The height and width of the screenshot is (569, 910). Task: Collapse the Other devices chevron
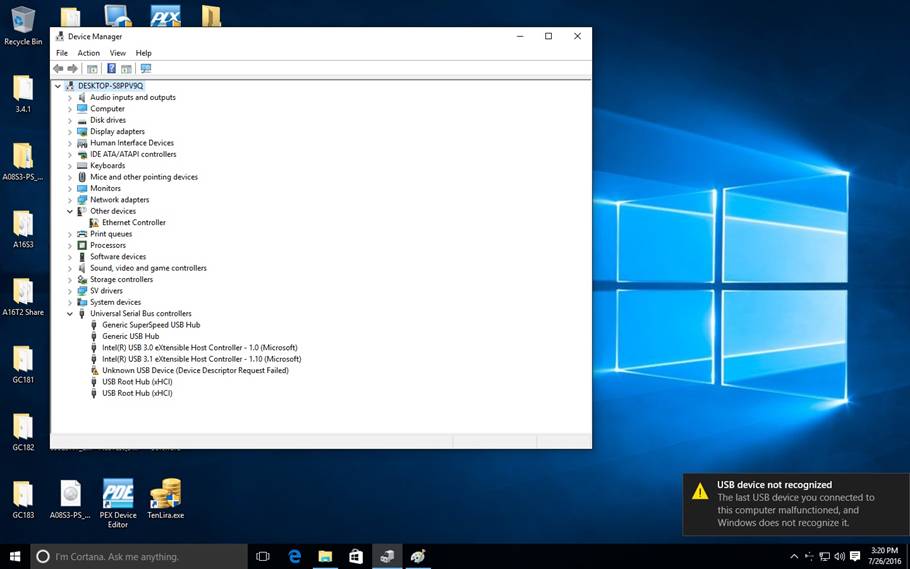tap(70, 211)
